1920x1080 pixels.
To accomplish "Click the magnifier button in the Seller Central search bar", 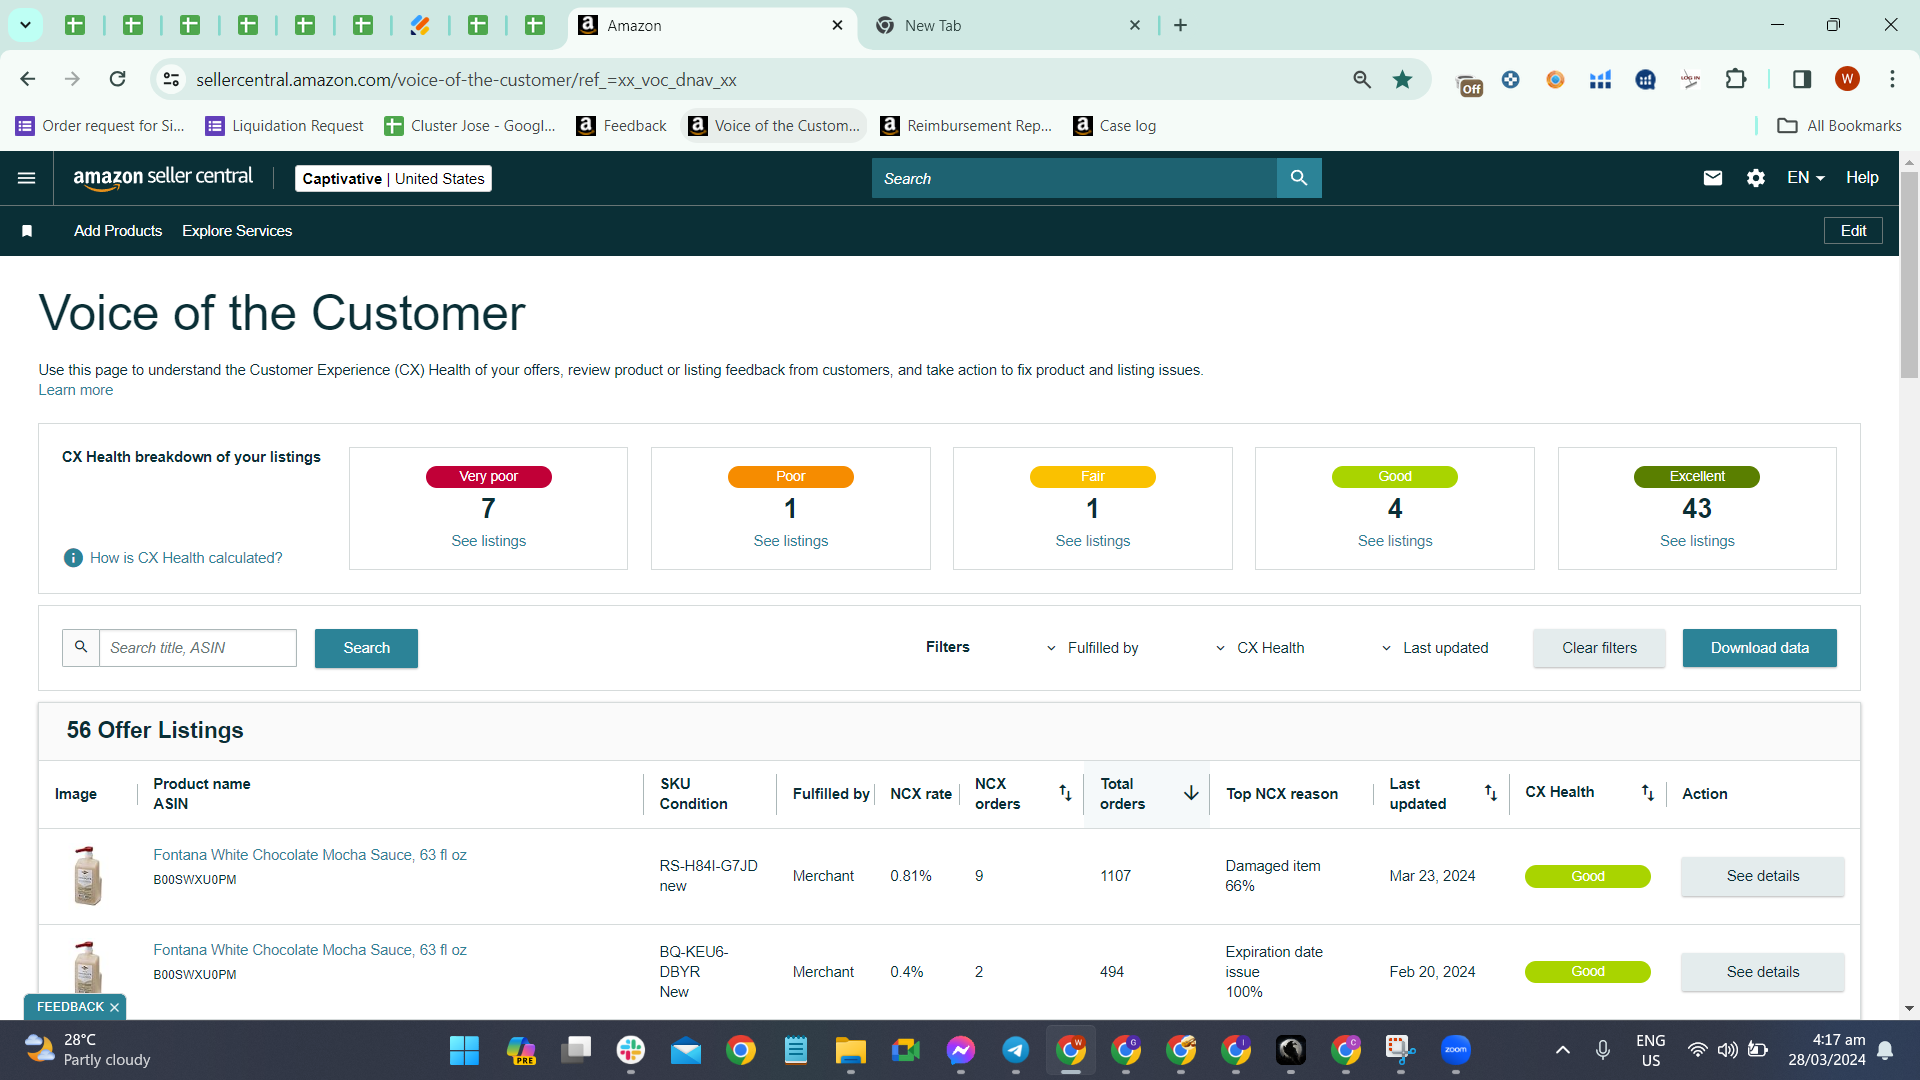I will (1299, 178).
